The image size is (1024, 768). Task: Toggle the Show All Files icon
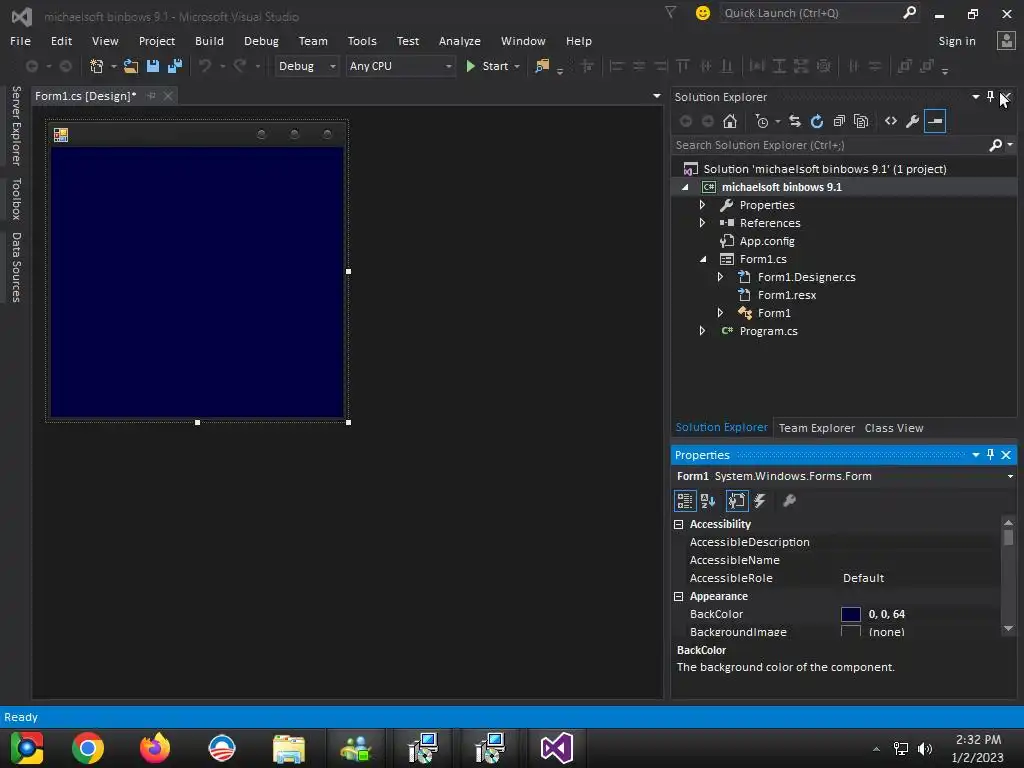point(861,121)
